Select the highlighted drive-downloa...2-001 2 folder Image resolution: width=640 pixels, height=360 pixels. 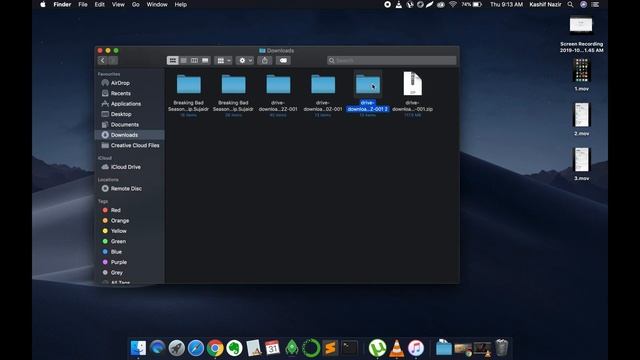[368, 84]
